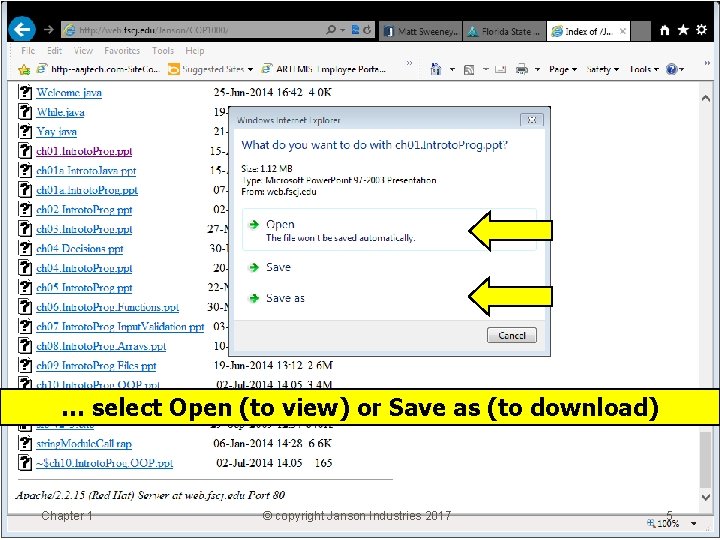Click the file icon beside While.java
Screen dimensions: 720x540
25,112
